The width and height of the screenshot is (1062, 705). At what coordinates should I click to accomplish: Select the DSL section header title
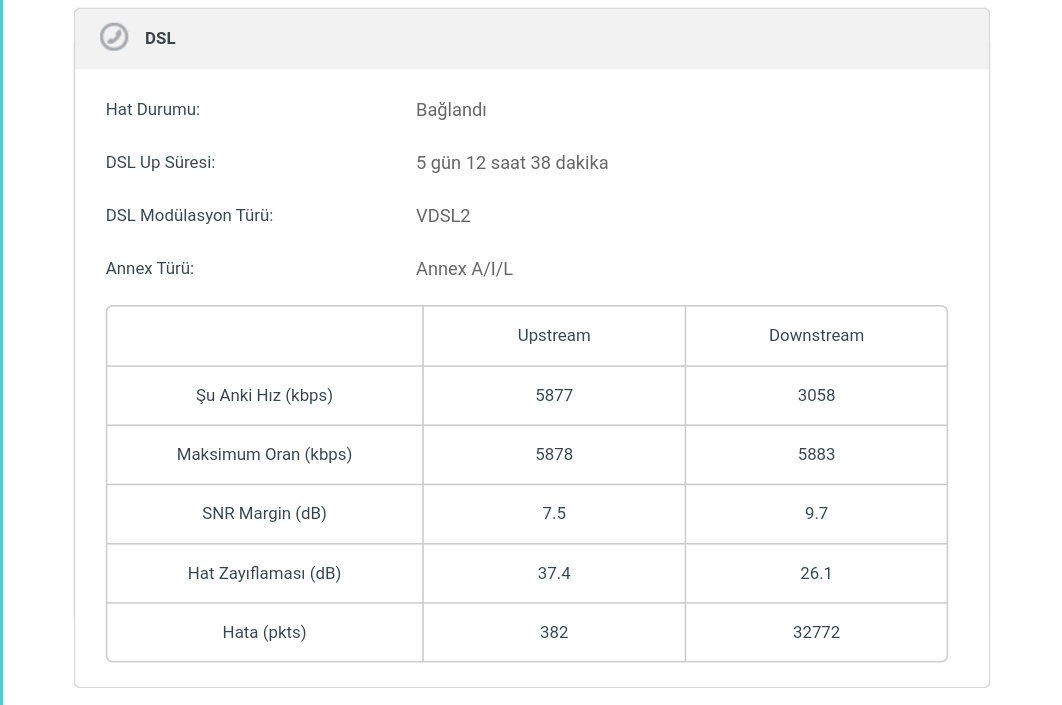click(160, 39)
